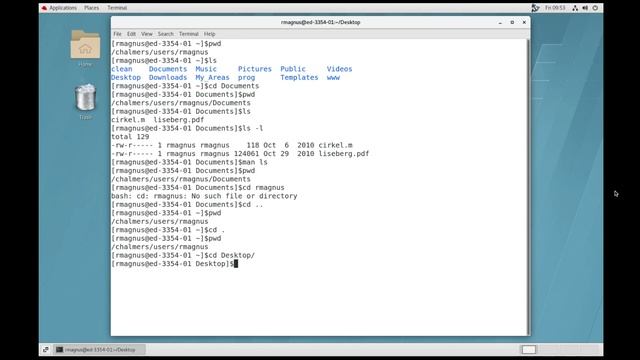
Task: Open the Home folder desktop icon
Action: (x=85, y=48)
